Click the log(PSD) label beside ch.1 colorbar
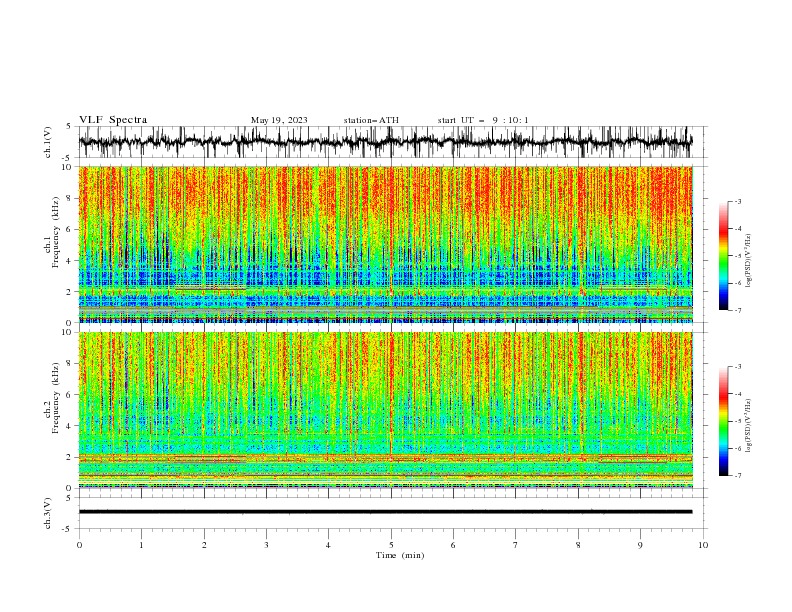This screenshot has height=612, width=792. tap(749, 261)
